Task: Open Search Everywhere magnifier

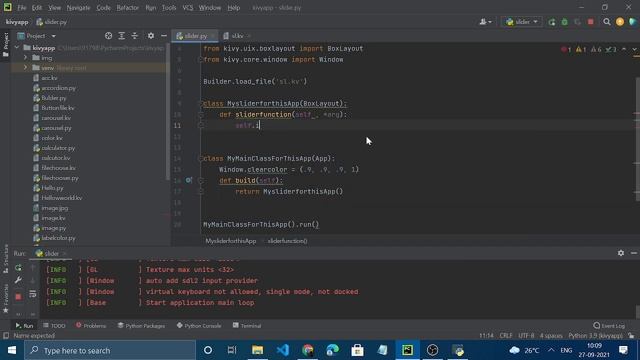Action: [x=607, y=22]
